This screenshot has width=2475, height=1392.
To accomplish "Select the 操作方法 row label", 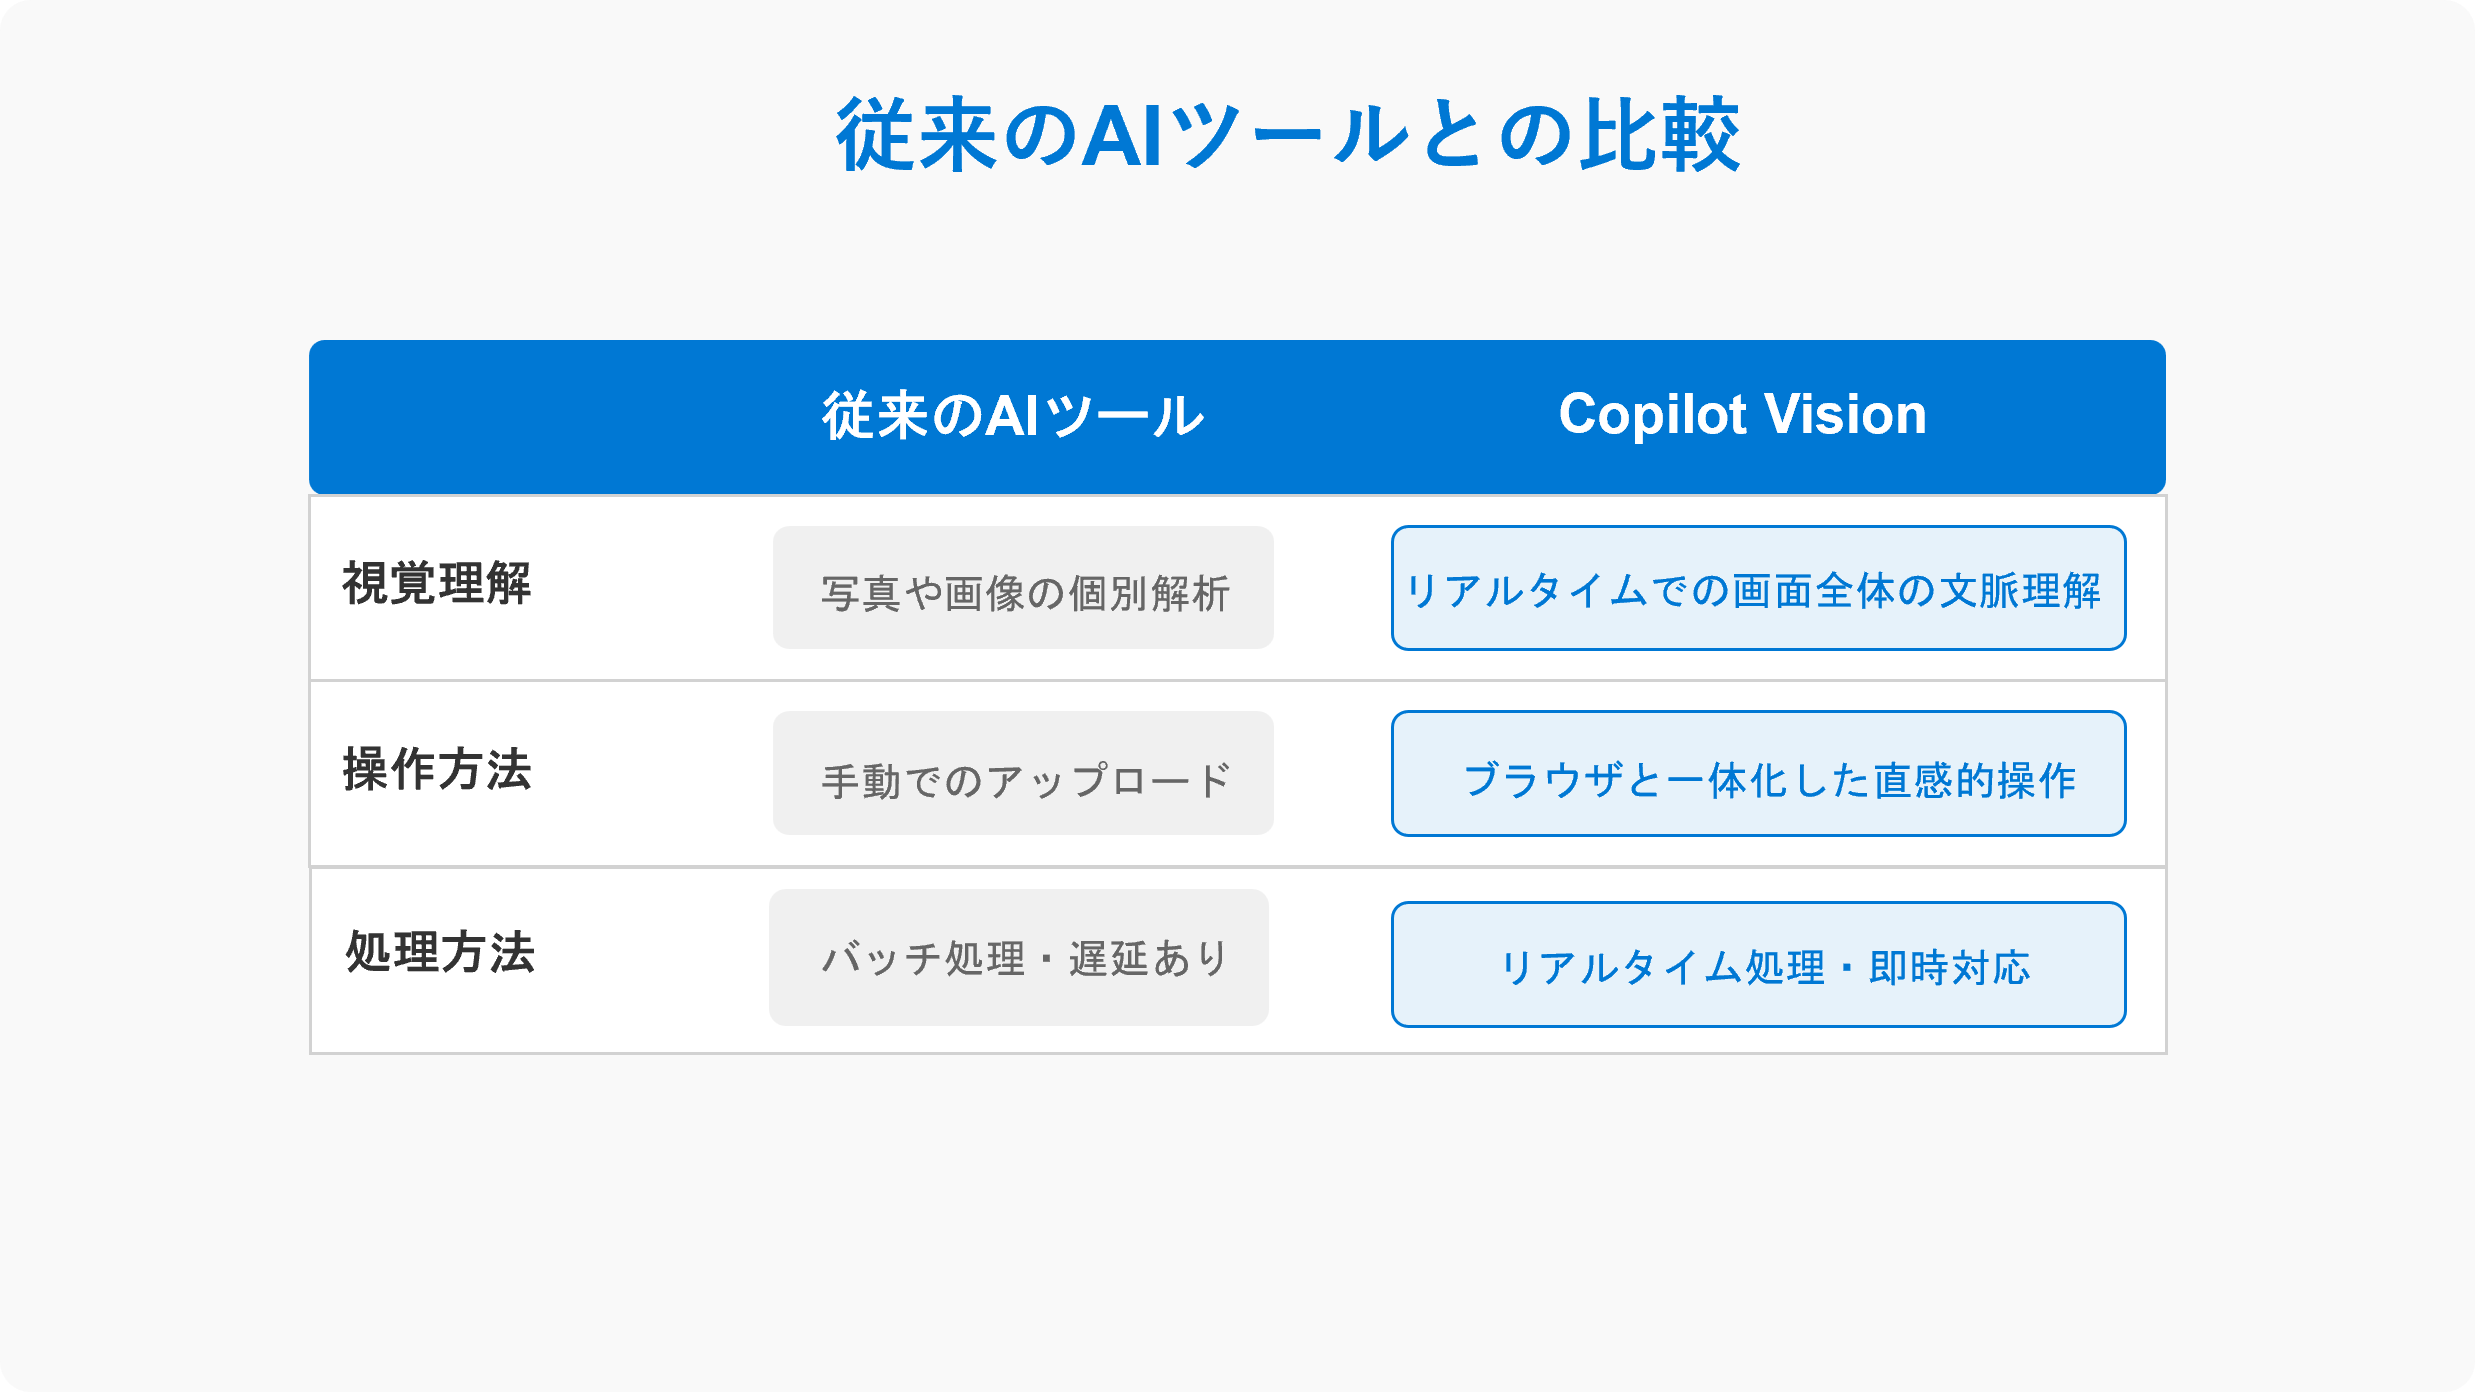I will [x=437, y=770].
